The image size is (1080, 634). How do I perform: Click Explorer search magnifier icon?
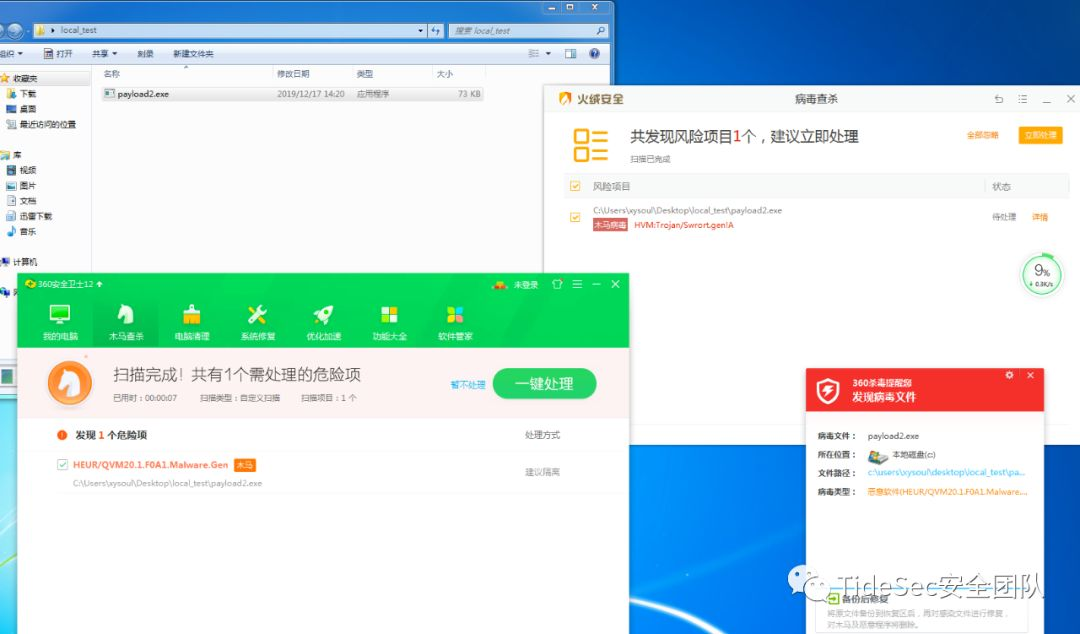601,30
